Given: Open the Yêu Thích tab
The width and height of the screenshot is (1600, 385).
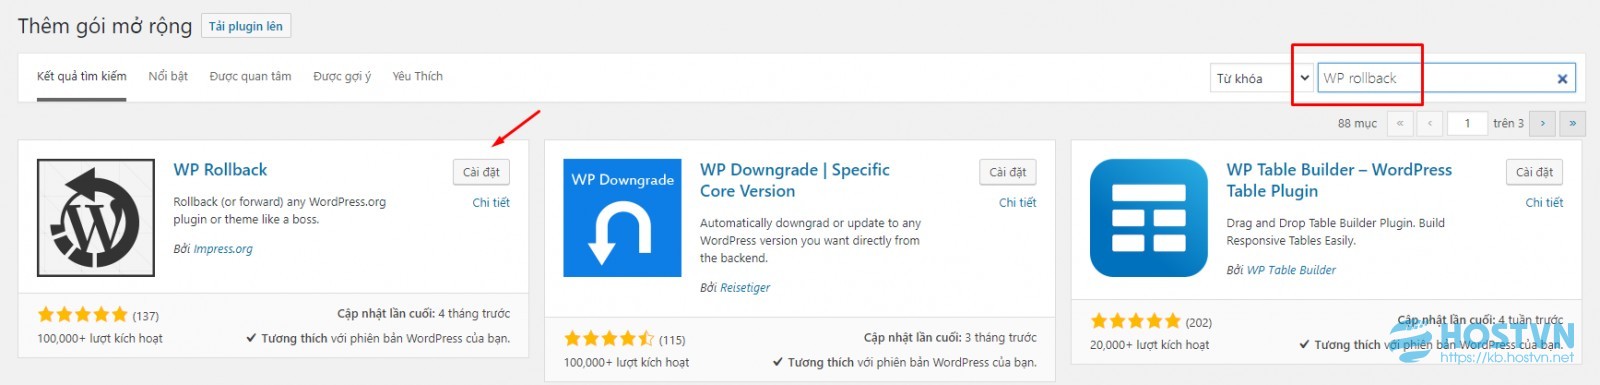Looking at the screenshot, I should point(417,76).
